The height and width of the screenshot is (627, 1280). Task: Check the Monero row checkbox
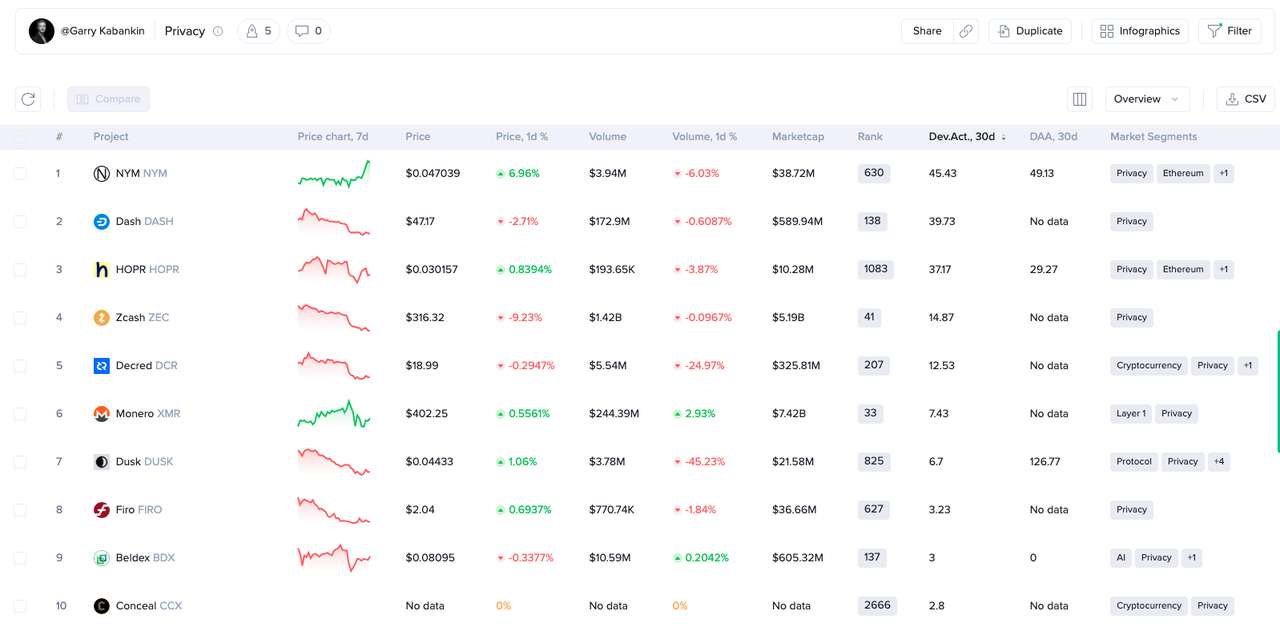coord(20,414)
